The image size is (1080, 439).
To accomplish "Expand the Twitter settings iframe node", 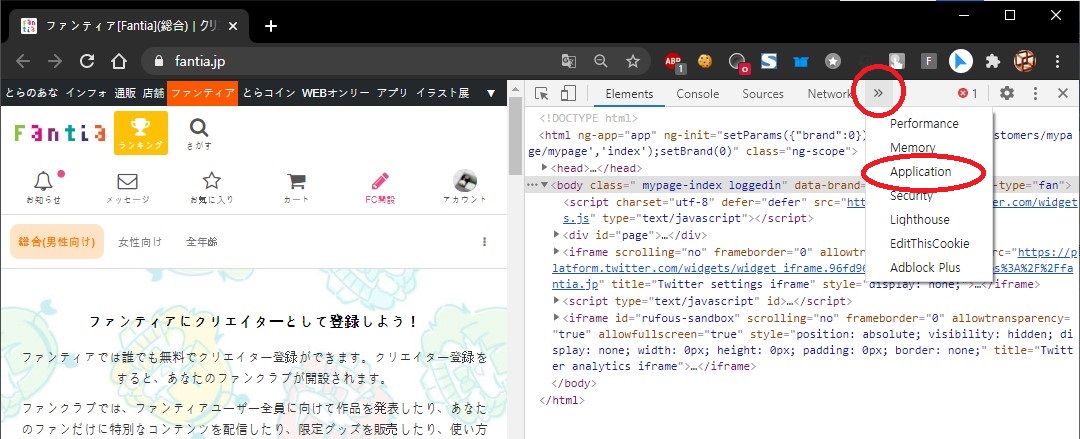I will pyautogui.click(x=557, y=252).
